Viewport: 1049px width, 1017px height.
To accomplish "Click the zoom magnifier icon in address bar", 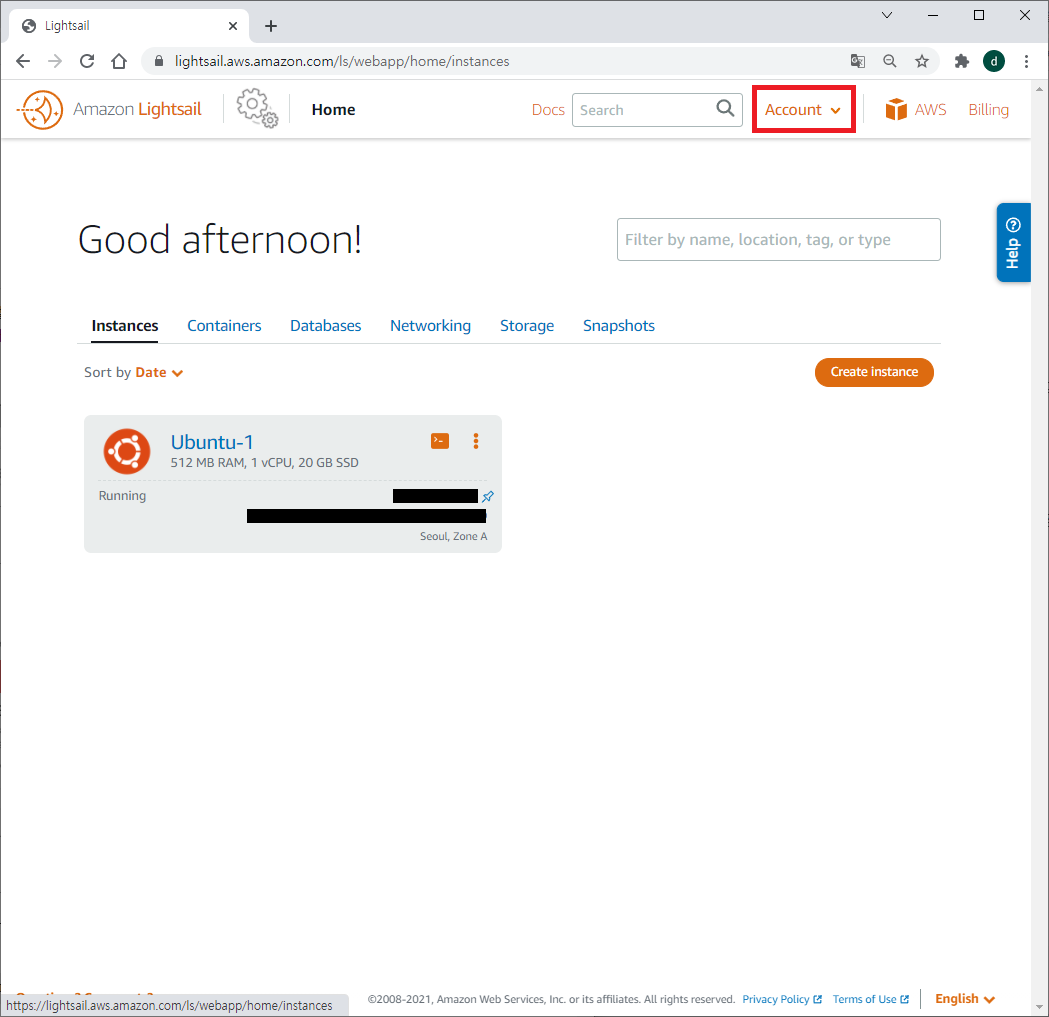I will (890, 62).
